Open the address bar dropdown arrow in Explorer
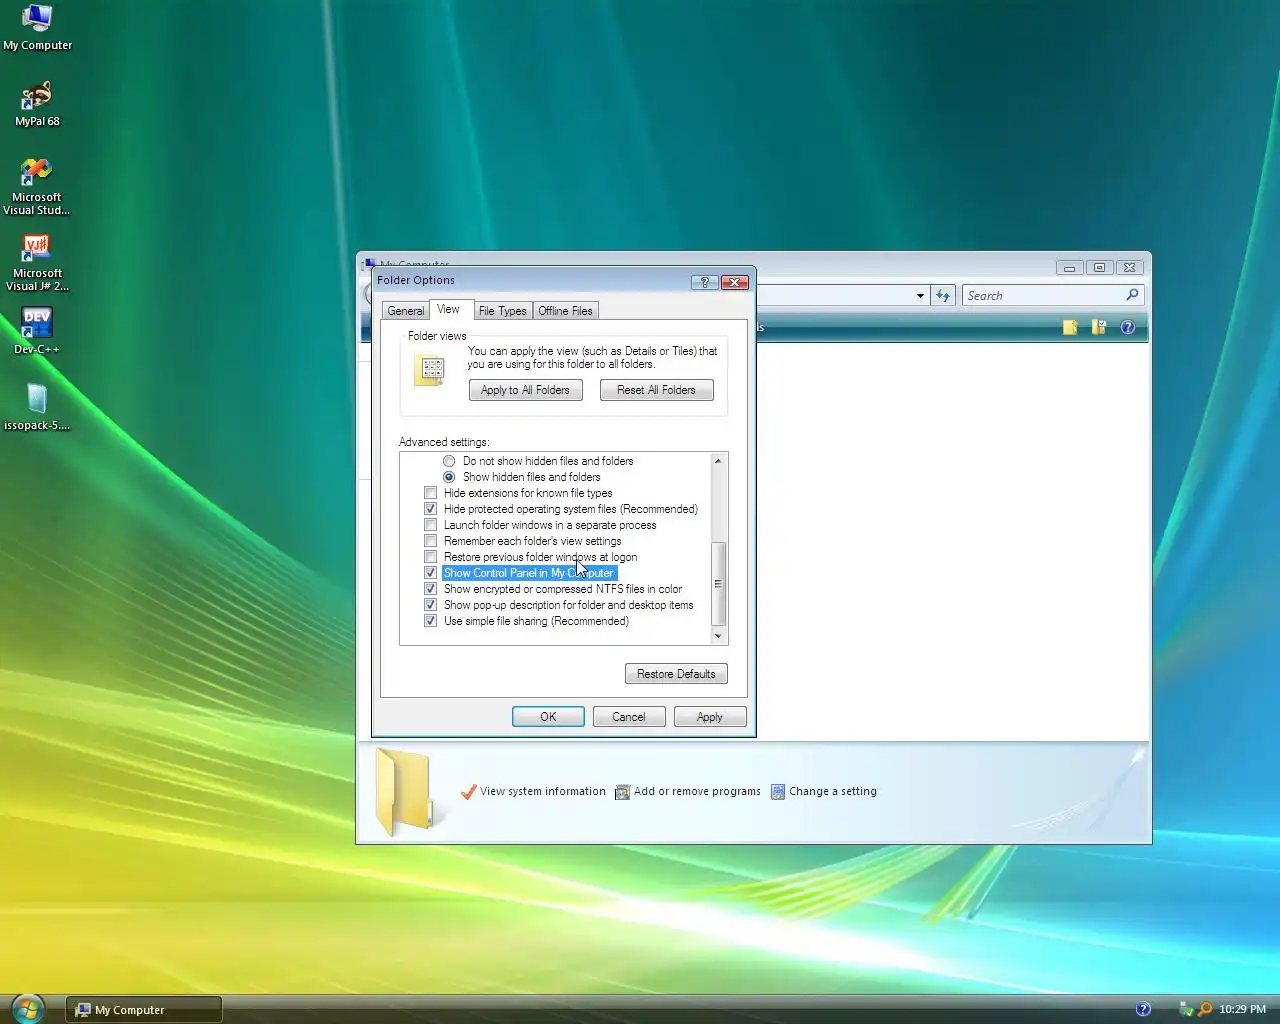Screen dimensions: 1280x1024 pyautogui.click(x=920, y=295)
